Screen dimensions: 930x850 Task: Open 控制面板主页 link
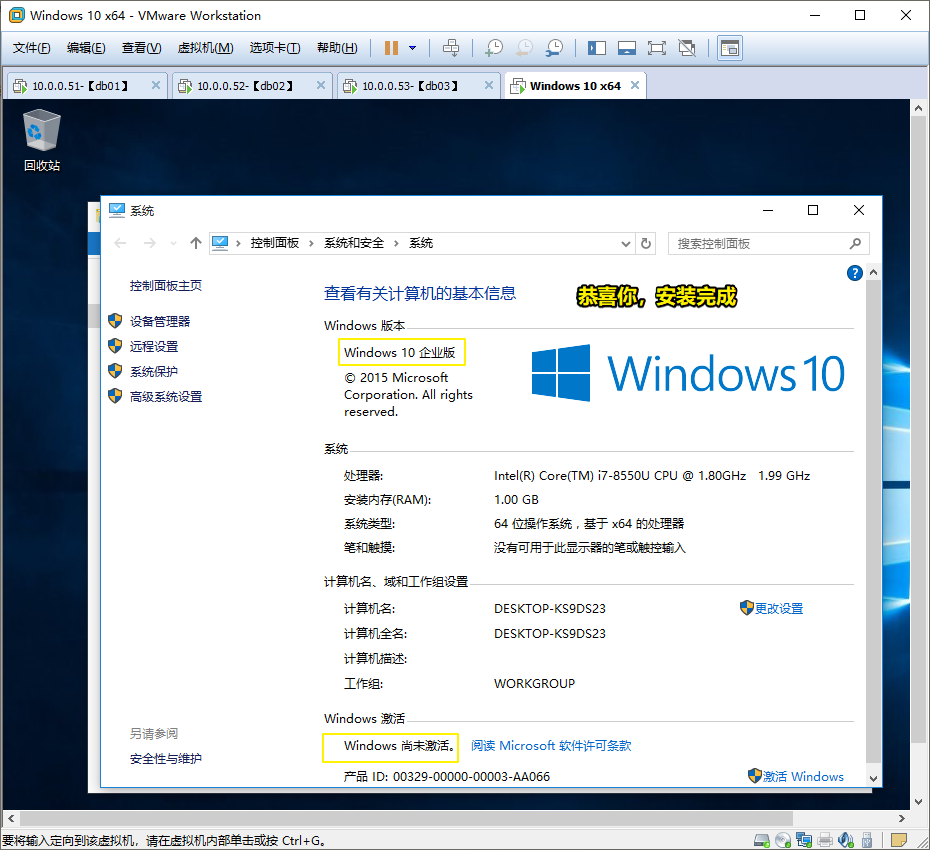click(166, 286)
